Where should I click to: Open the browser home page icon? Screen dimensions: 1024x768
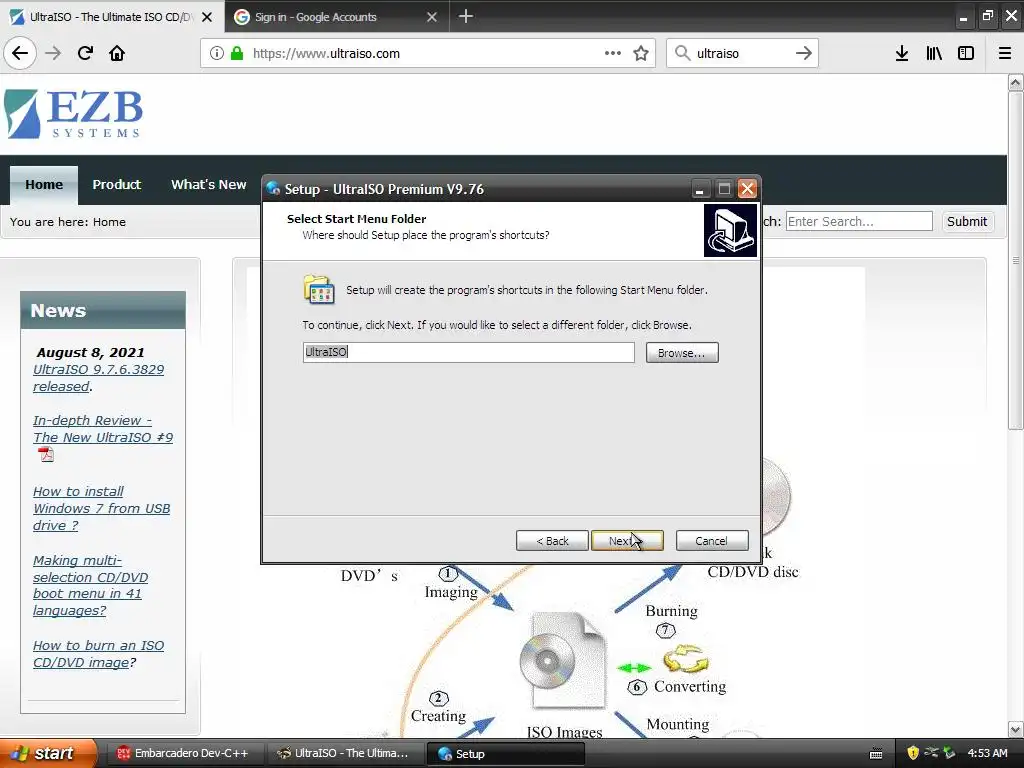point(117,53)
